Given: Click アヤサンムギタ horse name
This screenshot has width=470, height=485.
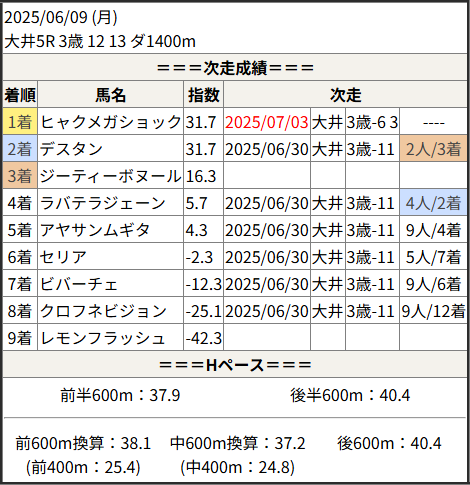Looking at the screenshot, I should click(95, 230).
